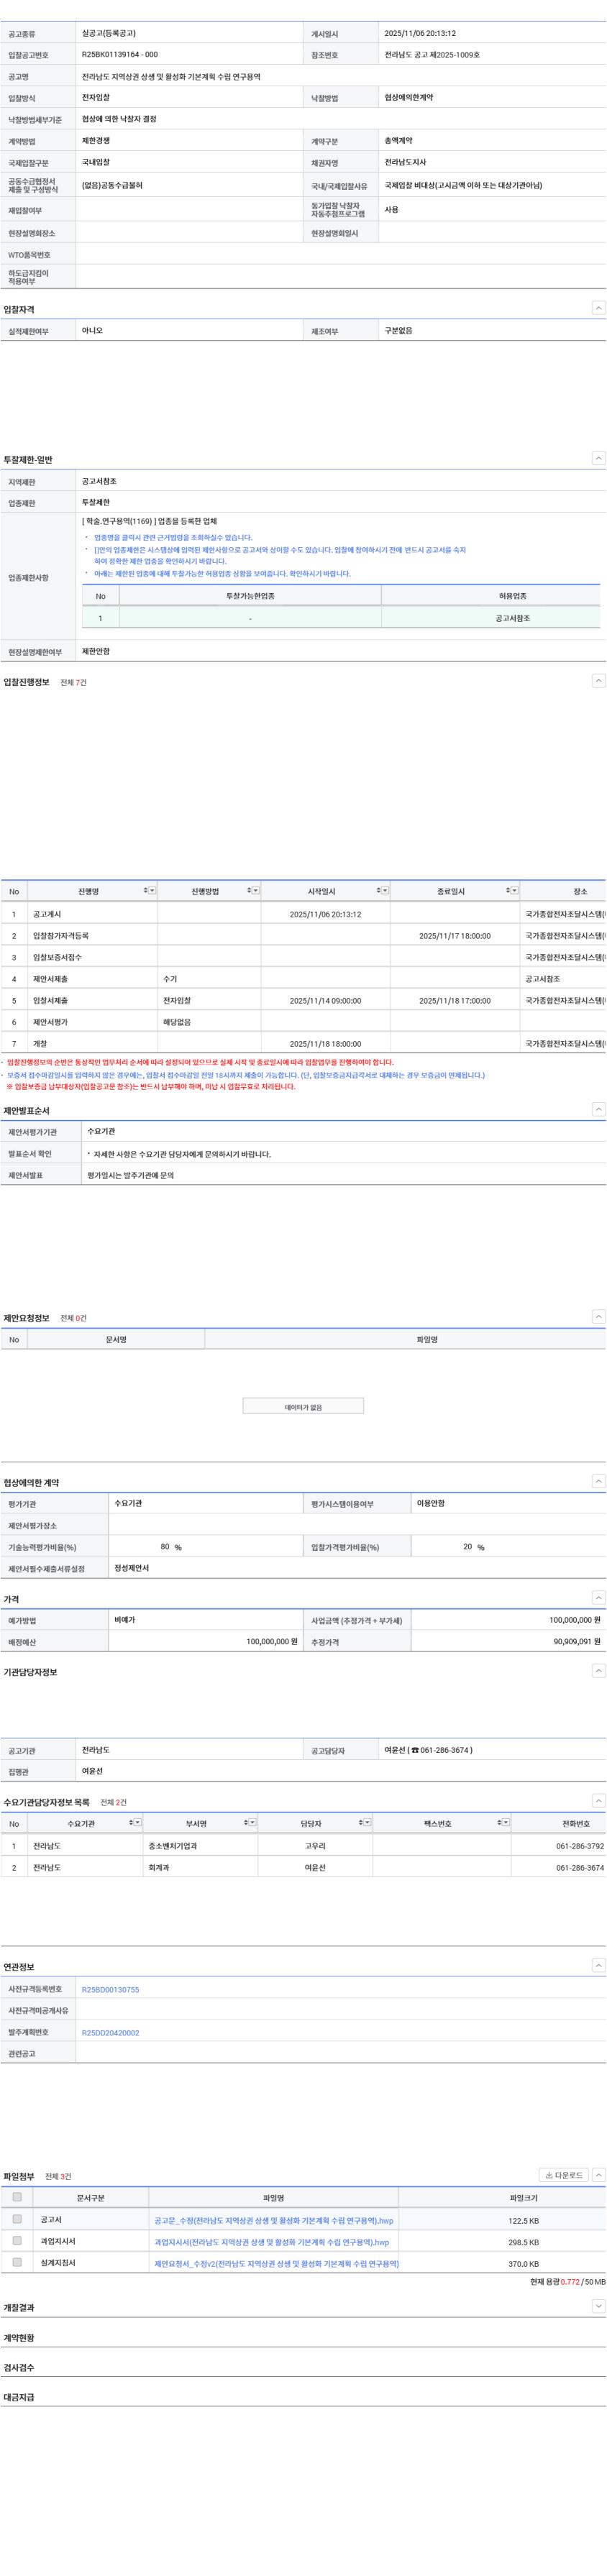Viewport: 607px width, 2576px height.
Task: Click sort icon in 진행명 column header
Action: coord(145,890)
